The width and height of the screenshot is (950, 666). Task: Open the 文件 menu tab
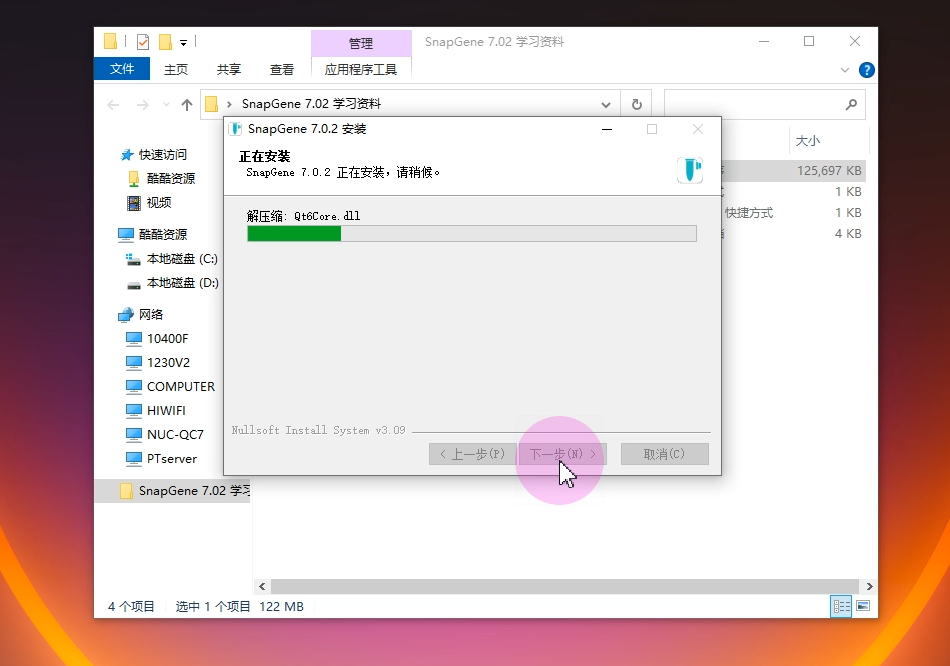(122, 69)
